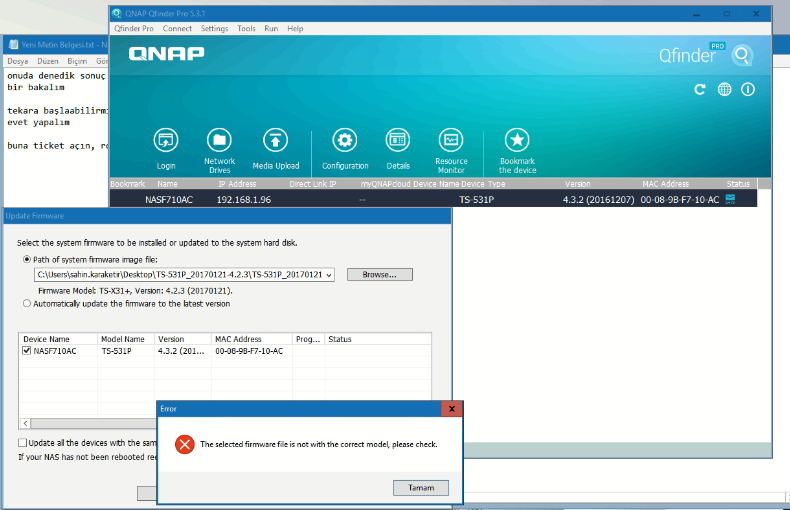Screen dimensions: 790x510
Task: Open the Connect menu
Action: [177, 29]
